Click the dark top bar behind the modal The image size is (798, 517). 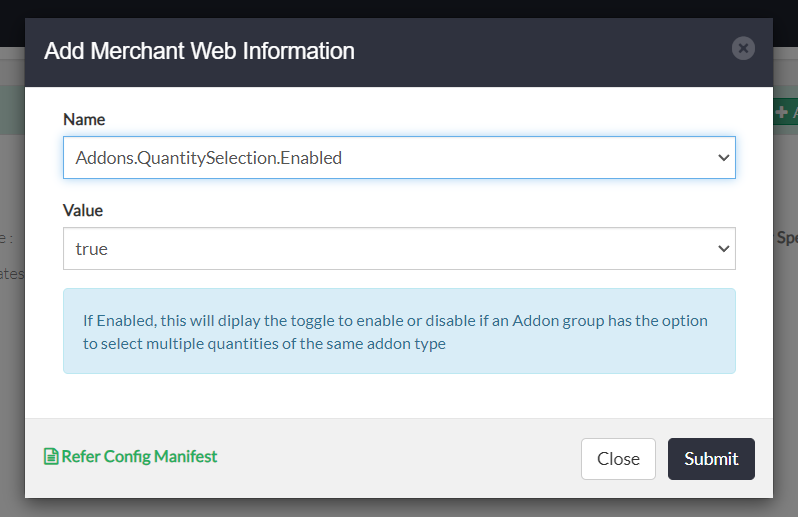pyautogui.click(x=400, y=8)
